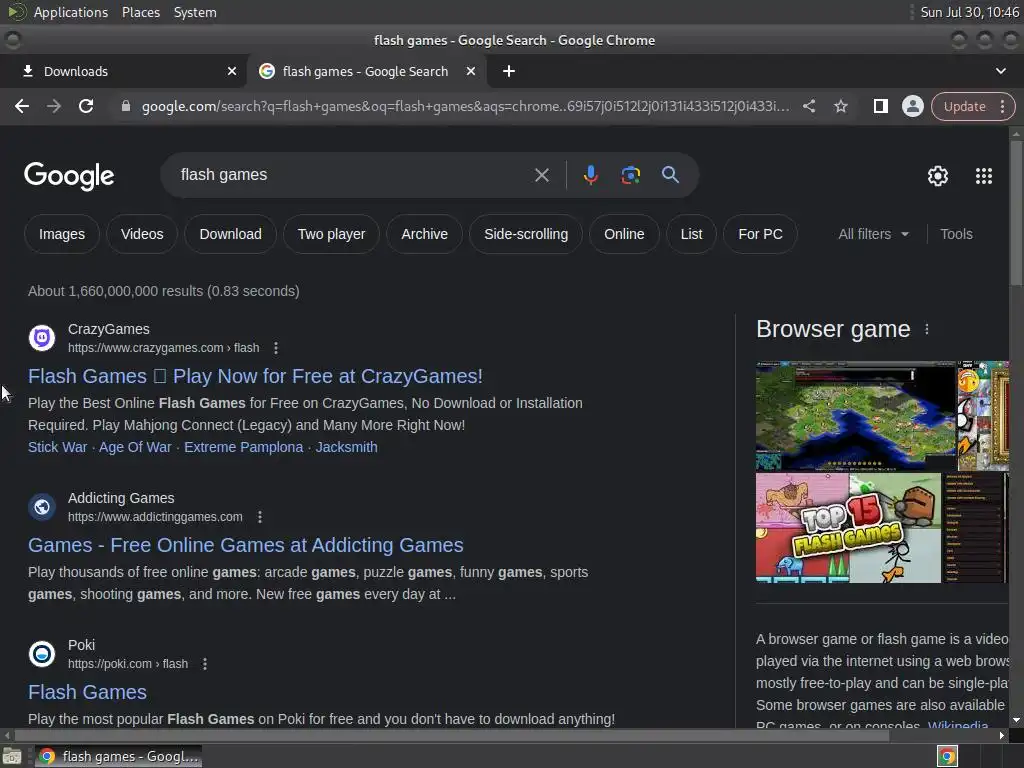
Task: Open the Chrome side panel icon
Action: [x=880, y=106]
